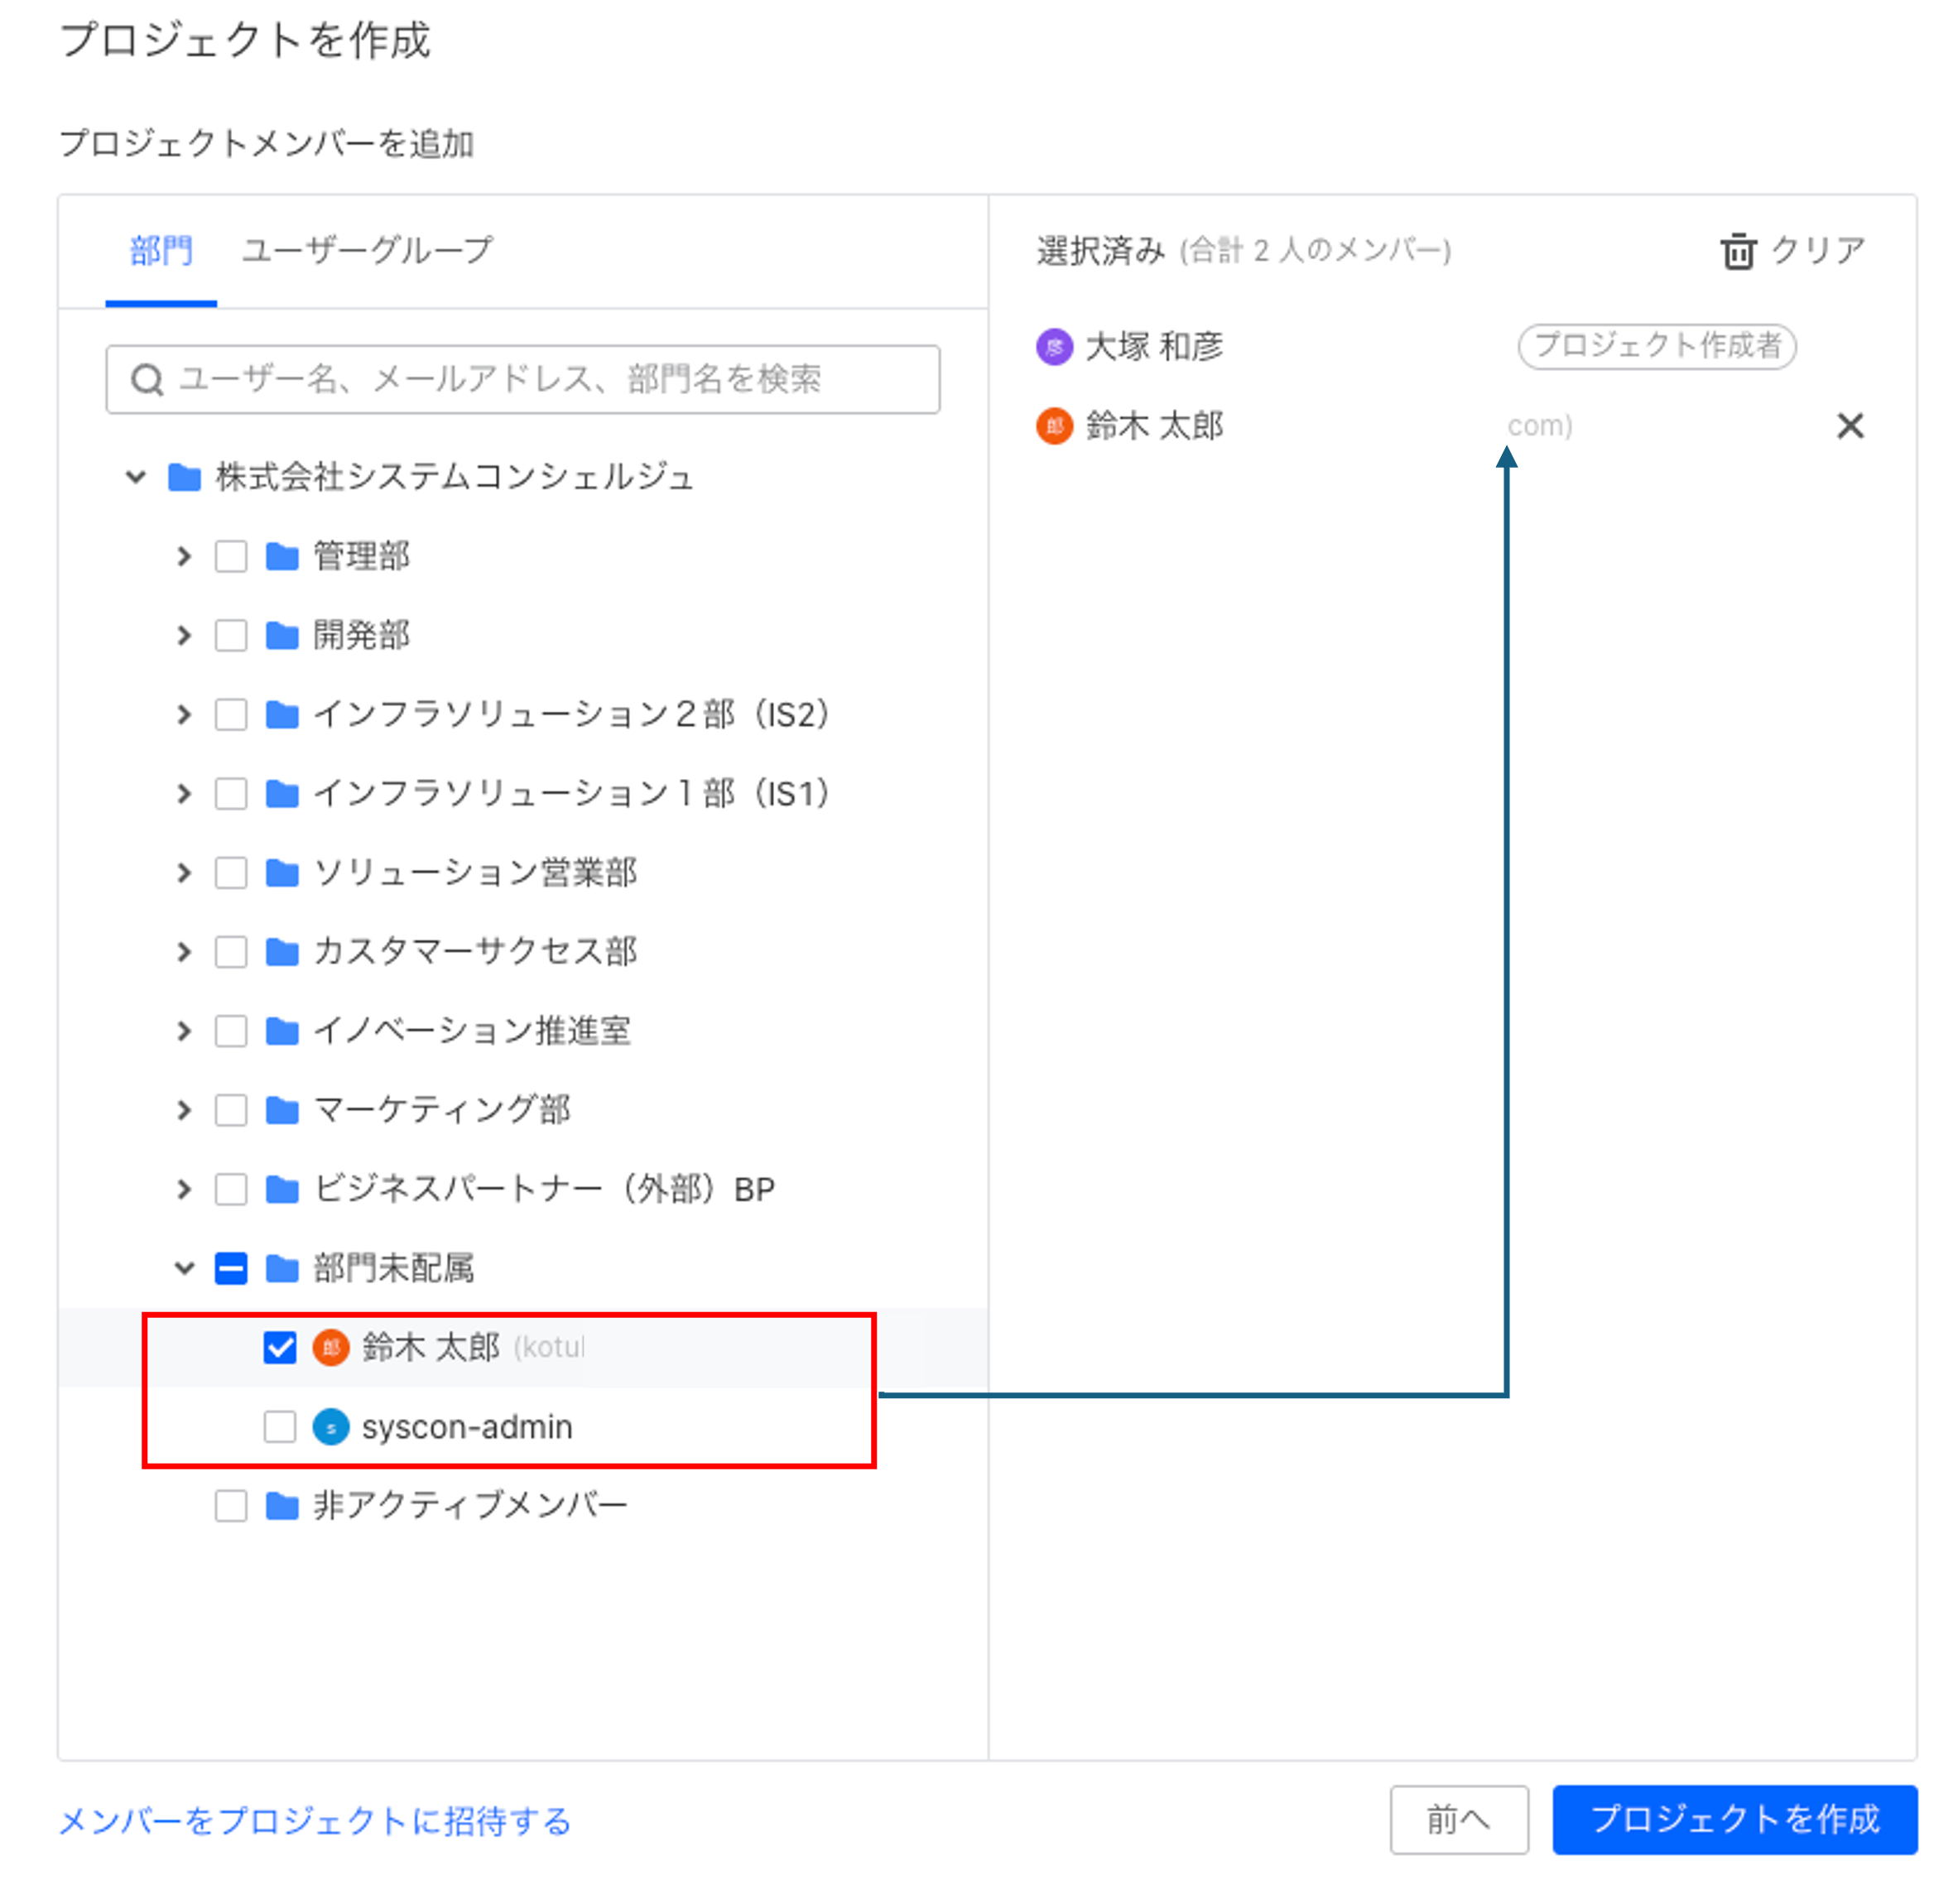This screenshot has height=1904, width=1958.
Task: Click the マーケティング部 folder icon
Action: [x=282, y=1109]
